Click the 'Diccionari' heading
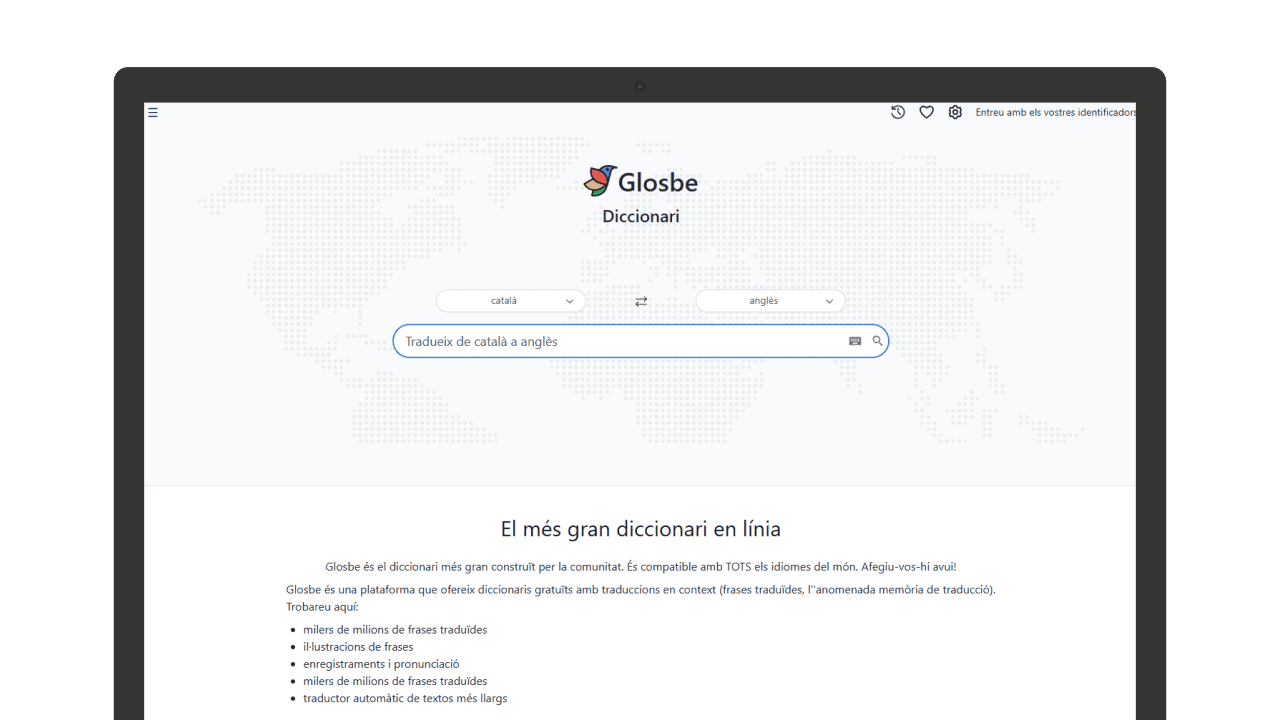The image size is (1280, 720). pyautogui.click(x=640, y=216)
